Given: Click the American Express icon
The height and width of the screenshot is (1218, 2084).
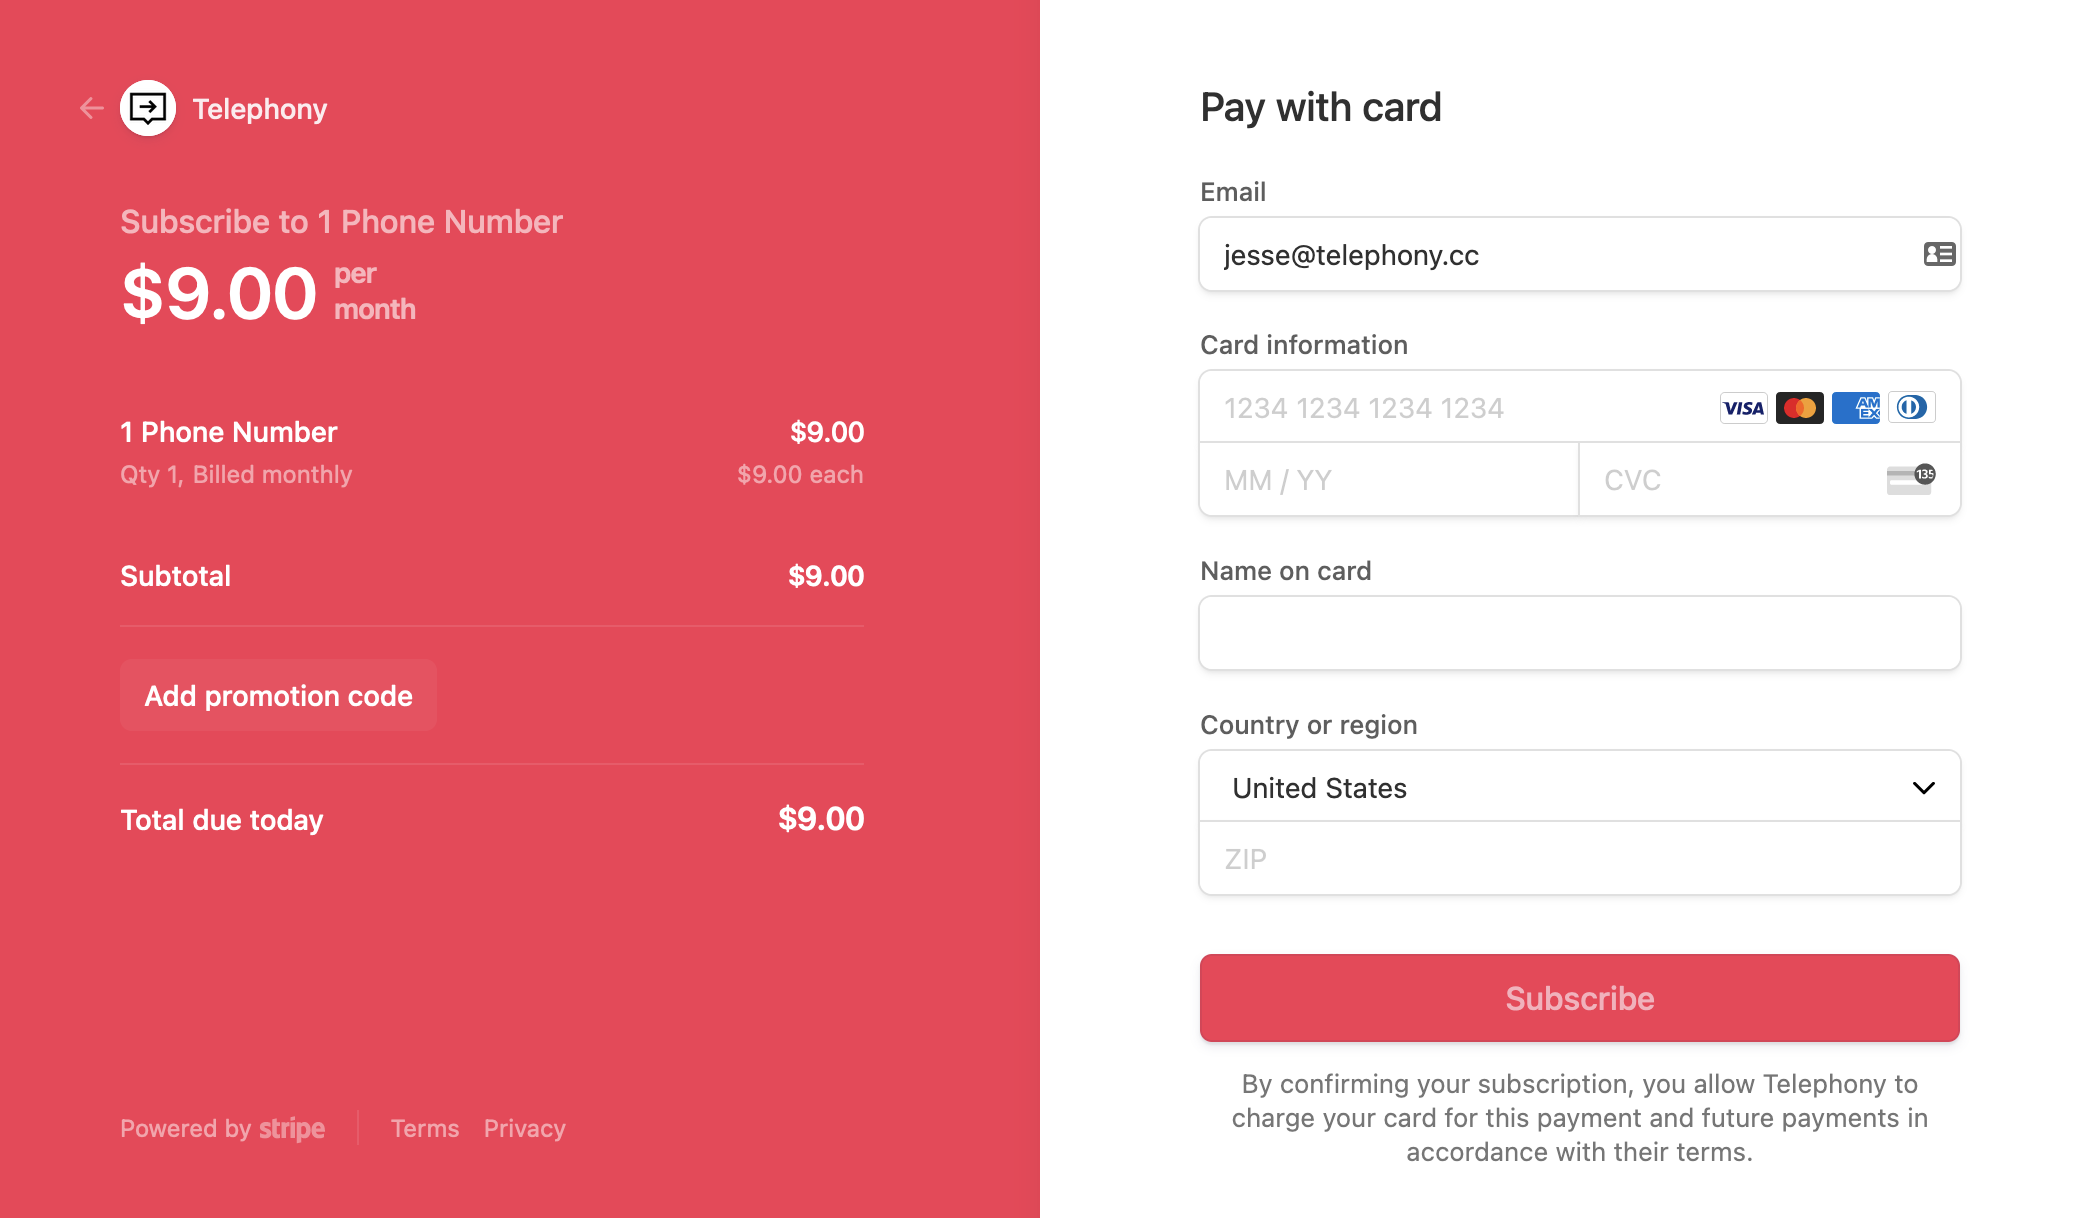Looking at the screenshot, I should (x=1858, y=407).
